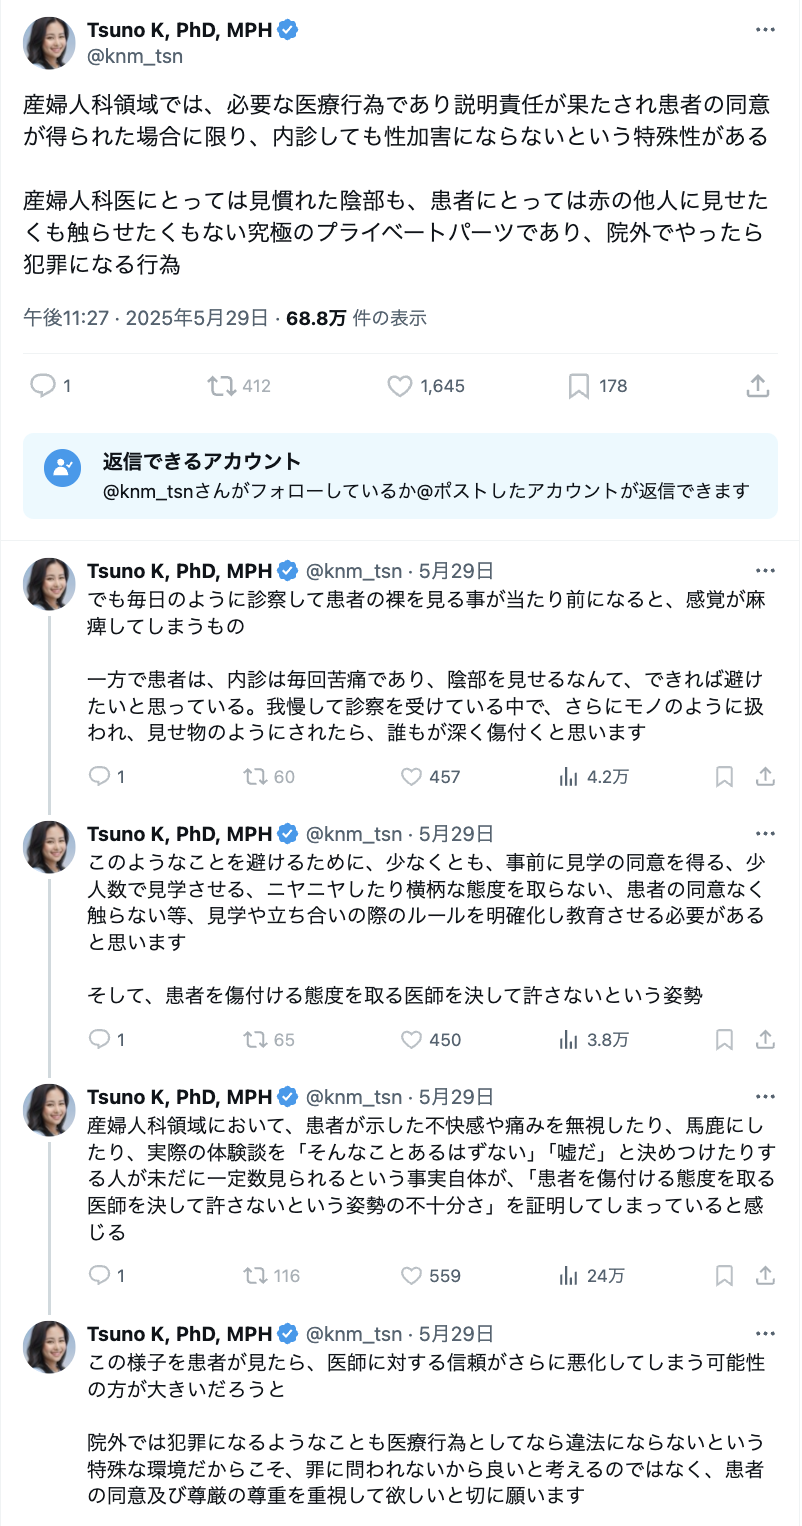Like the main post with 1,645 likes

(x=400, y=385)
